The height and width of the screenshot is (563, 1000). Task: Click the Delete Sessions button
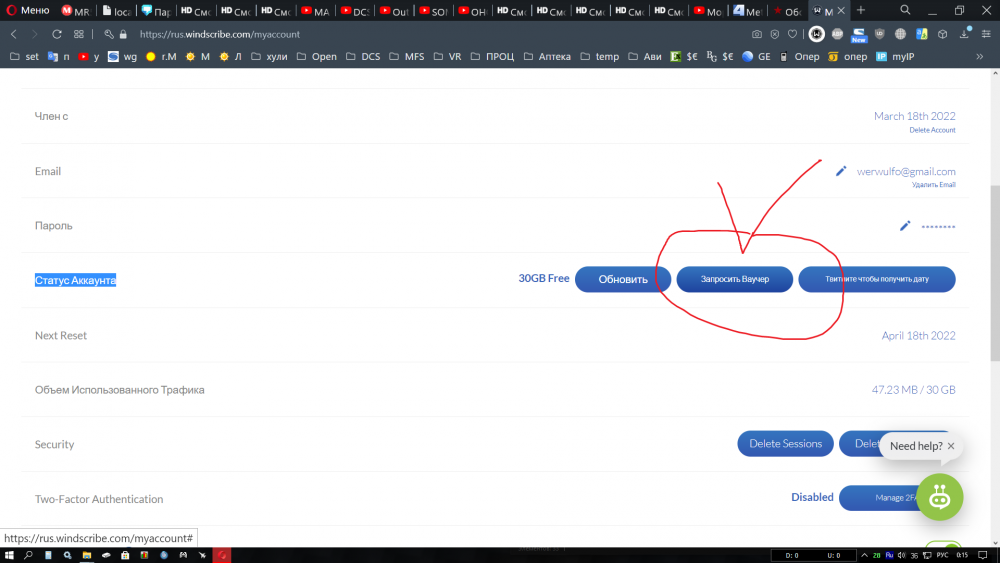click(x=785, y=444)
